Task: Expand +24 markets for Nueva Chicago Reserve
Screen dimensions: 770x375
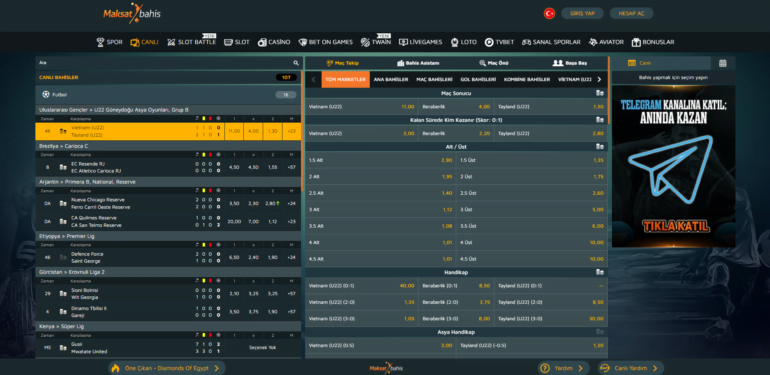Action: tap(292, 203)
